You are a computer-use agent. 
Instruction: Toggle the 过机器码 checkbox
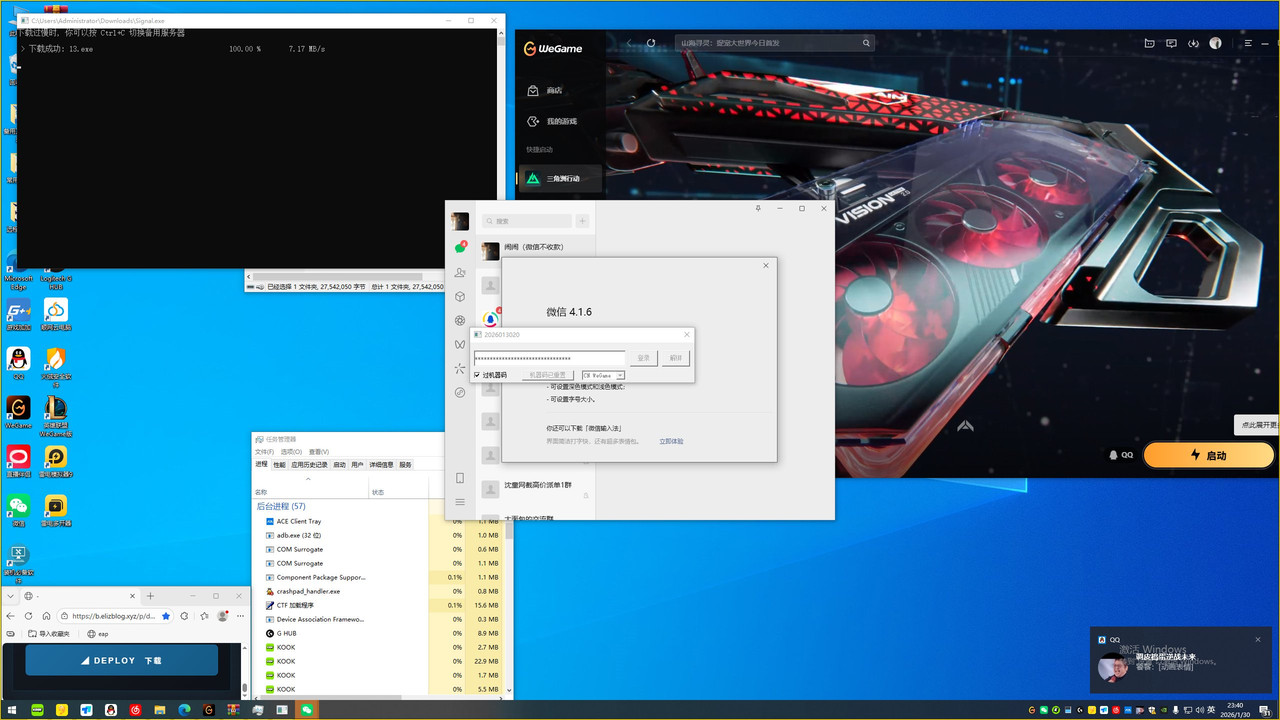pyautogui.click(x=477, y=375)
